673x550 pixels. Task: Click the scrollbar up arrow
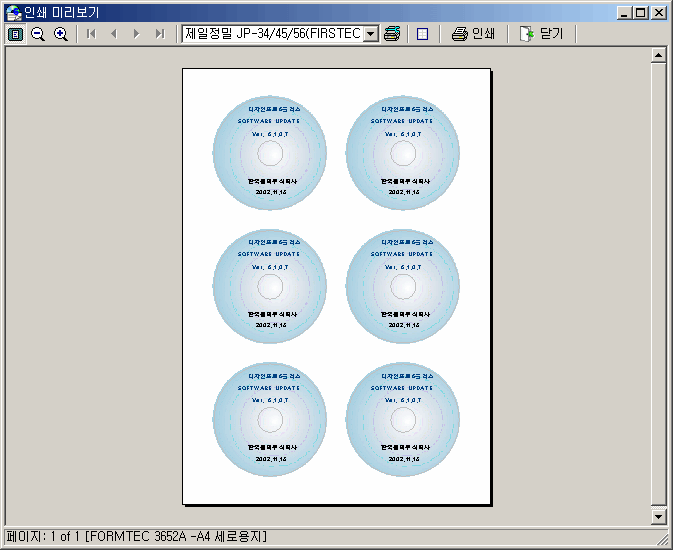point(658,55)
